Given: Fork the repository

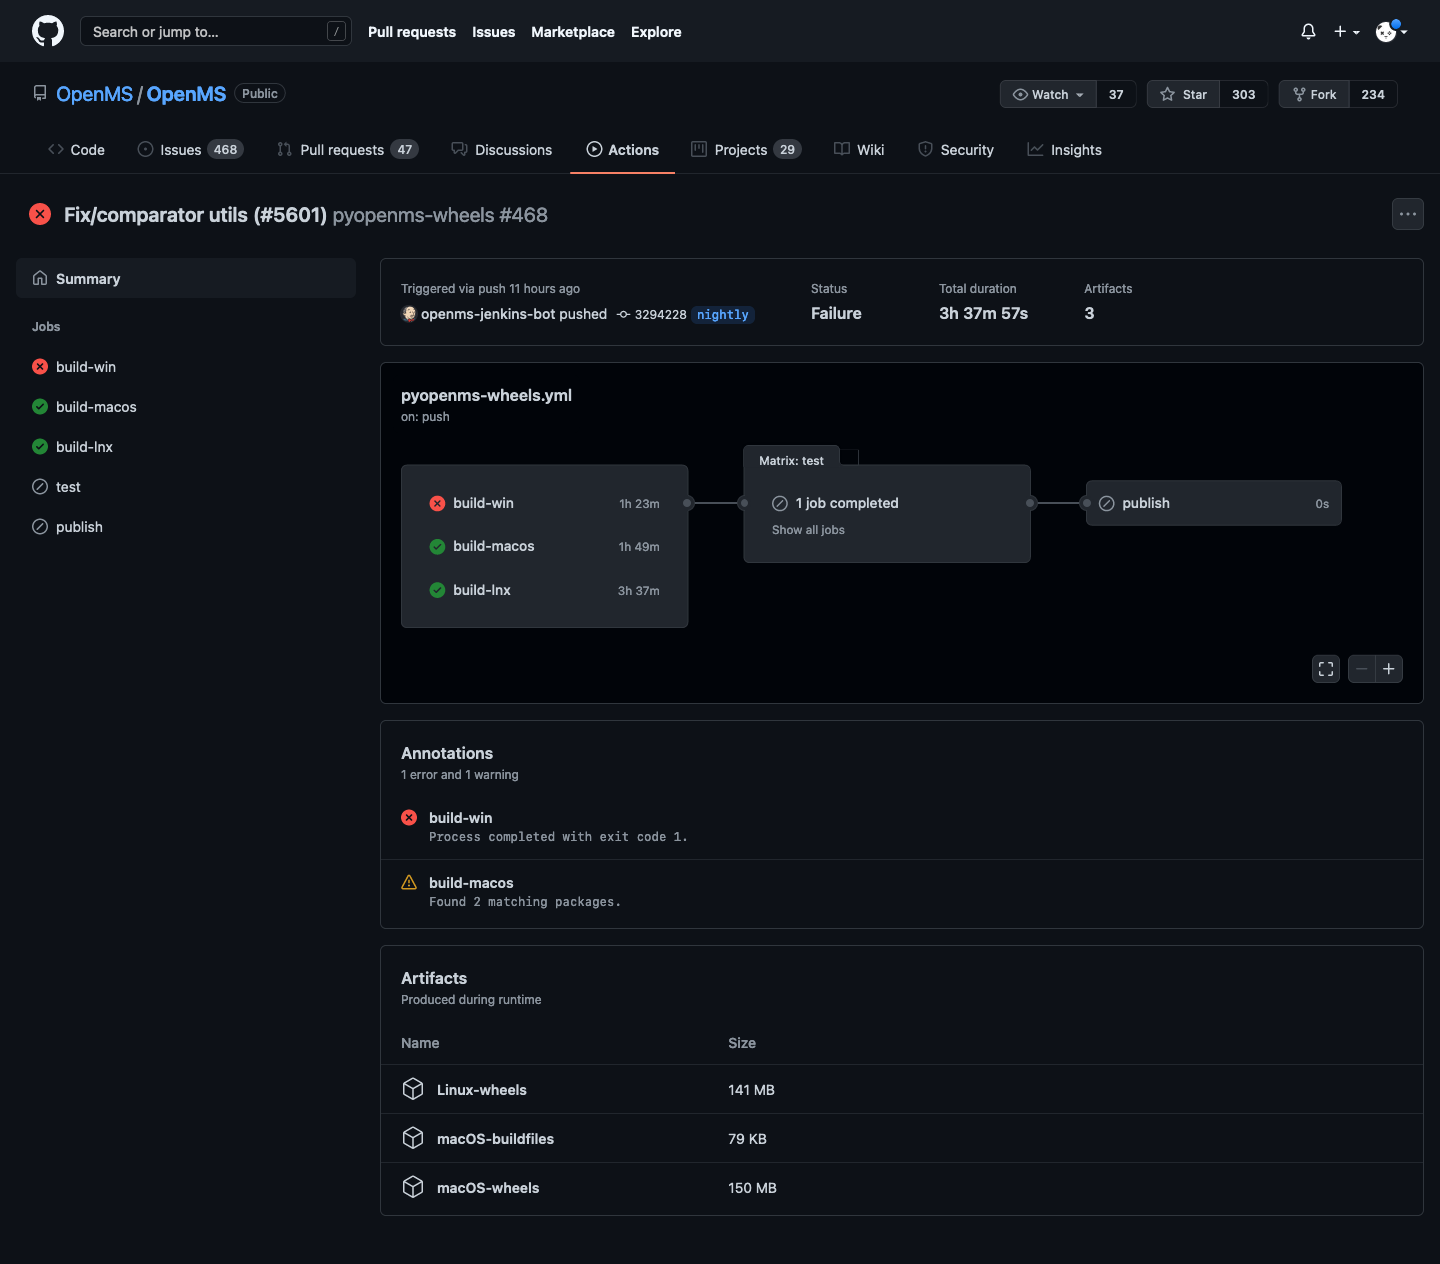Looking at the screenshot, I should pyautogui.click(x=1314, y=94).
